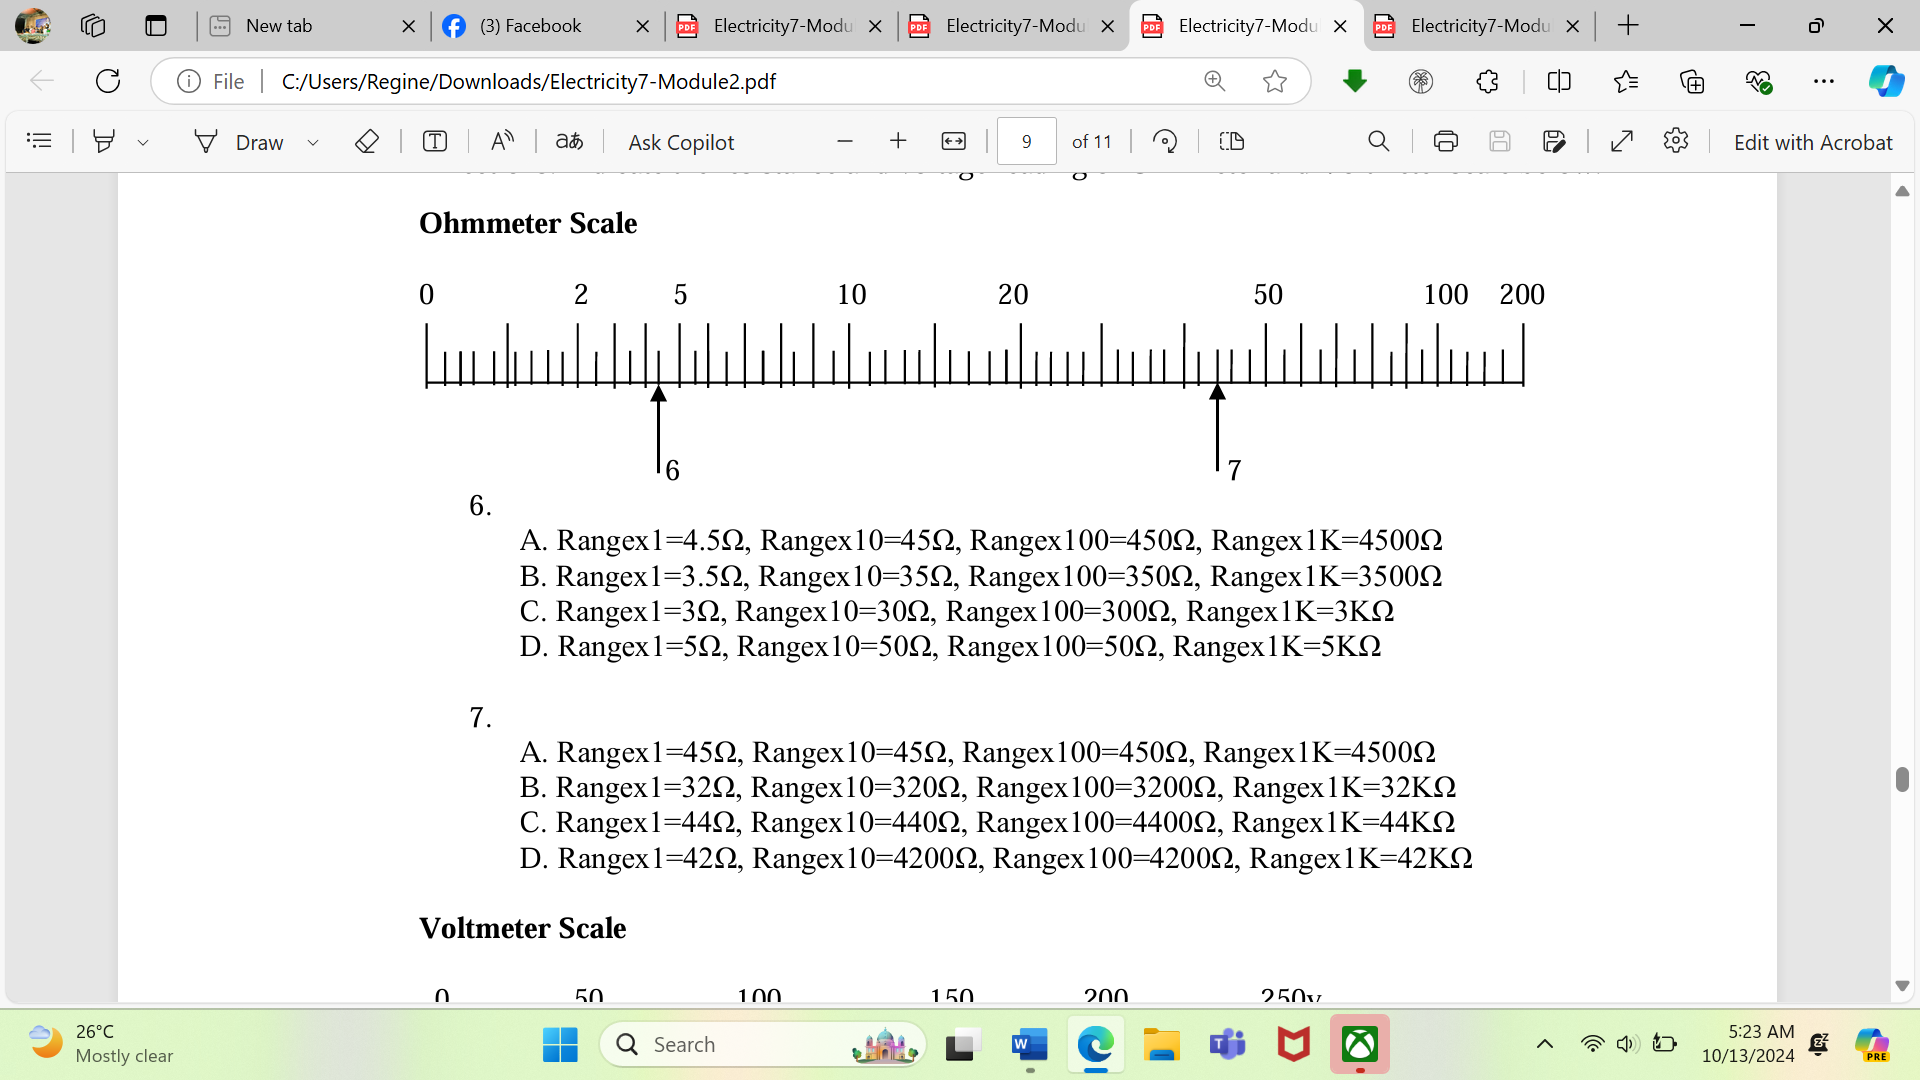The height and width of the screenshot is (1080, 1920).
Task: Go back to previous page
Action: coord(42,81)
